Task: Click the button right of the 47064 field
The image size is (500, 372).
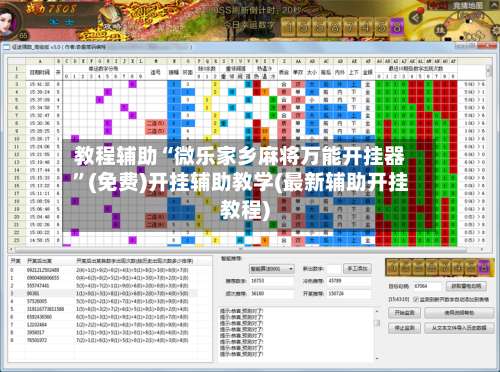Action: coord(466,286)
